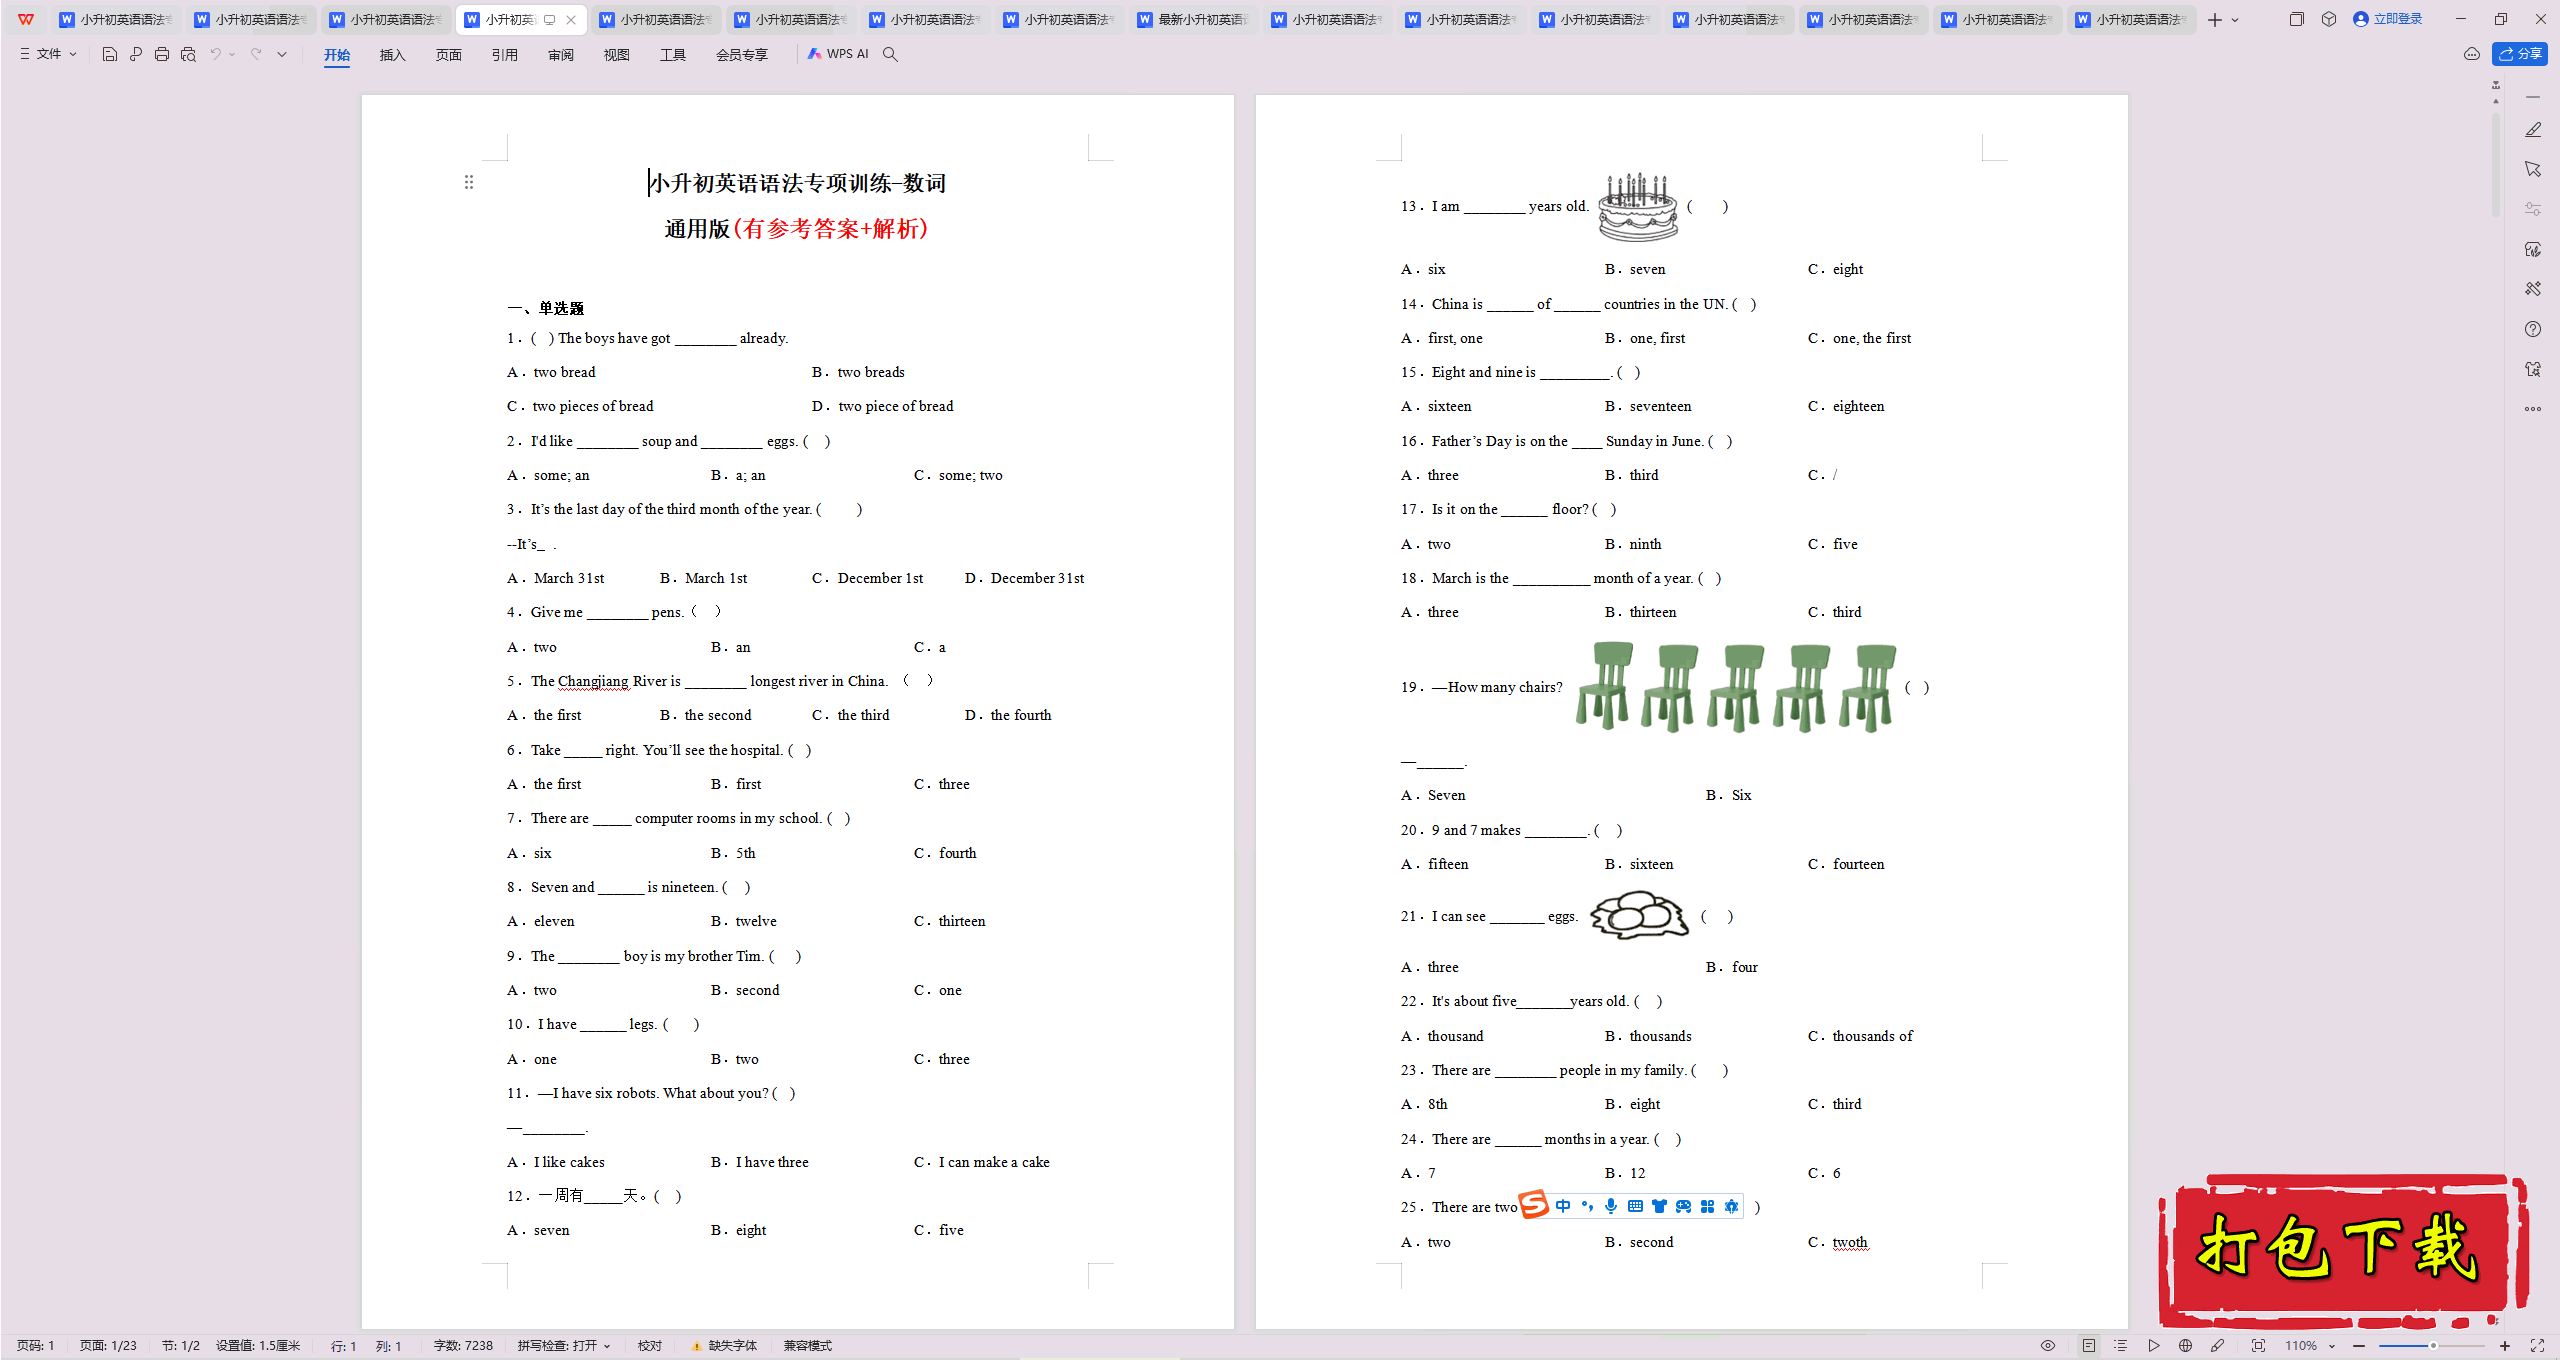2560x1360 pixels.
Task: Click the zoom slider handle in the status bar
Action: [x=2433, y=1346]
